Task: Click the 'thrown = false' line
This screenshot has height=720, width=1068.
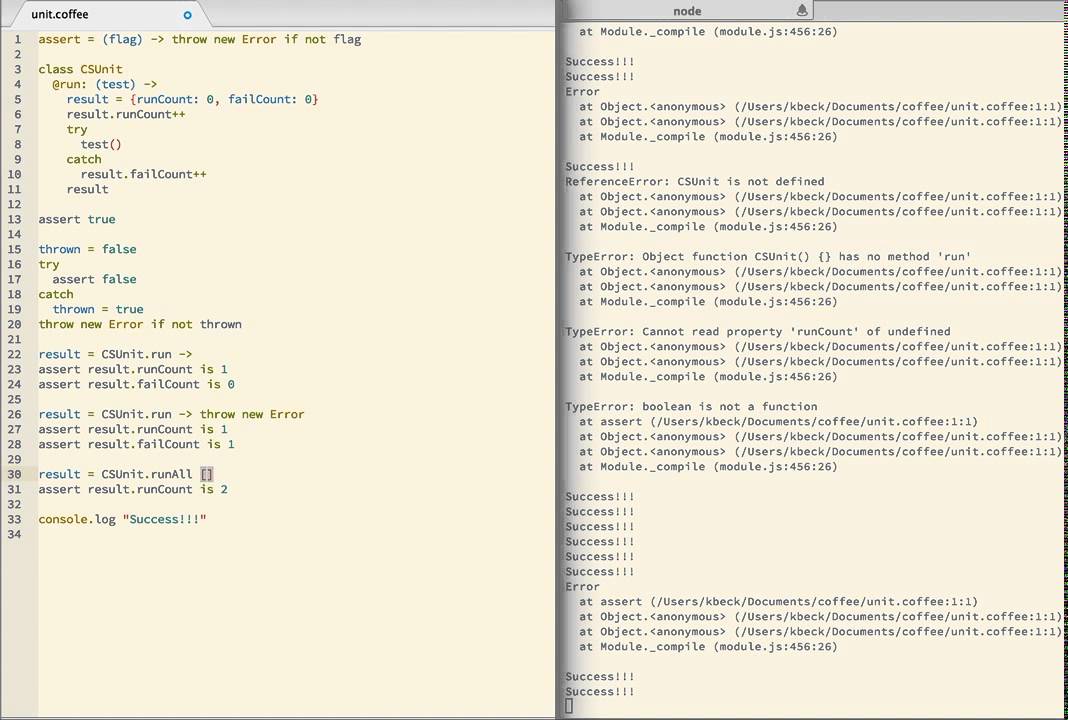Action: [x=87, y=249]
